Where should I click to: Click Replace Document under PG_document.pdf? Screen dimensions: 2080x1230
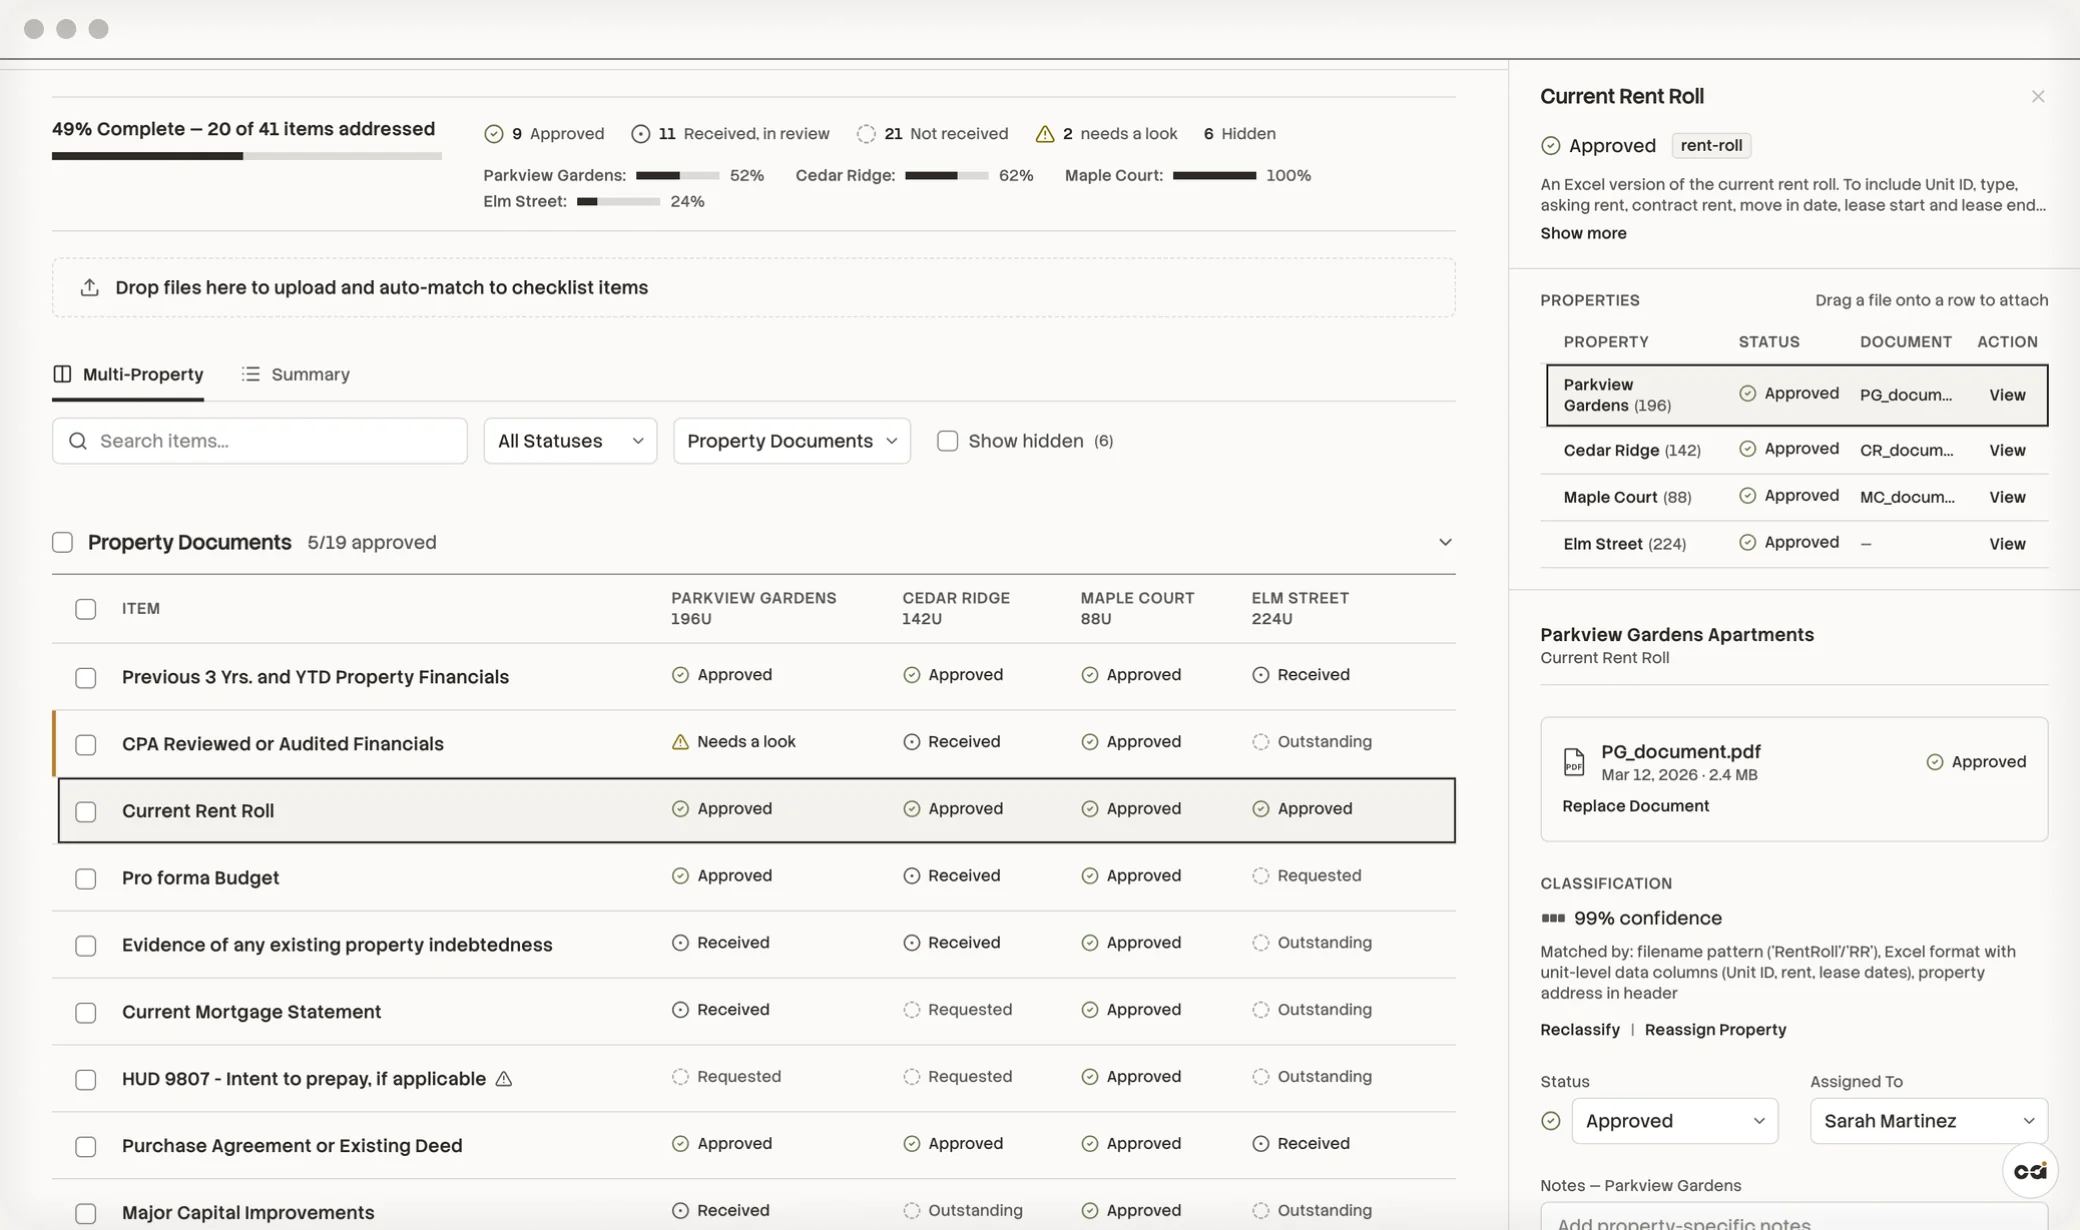1635,806
